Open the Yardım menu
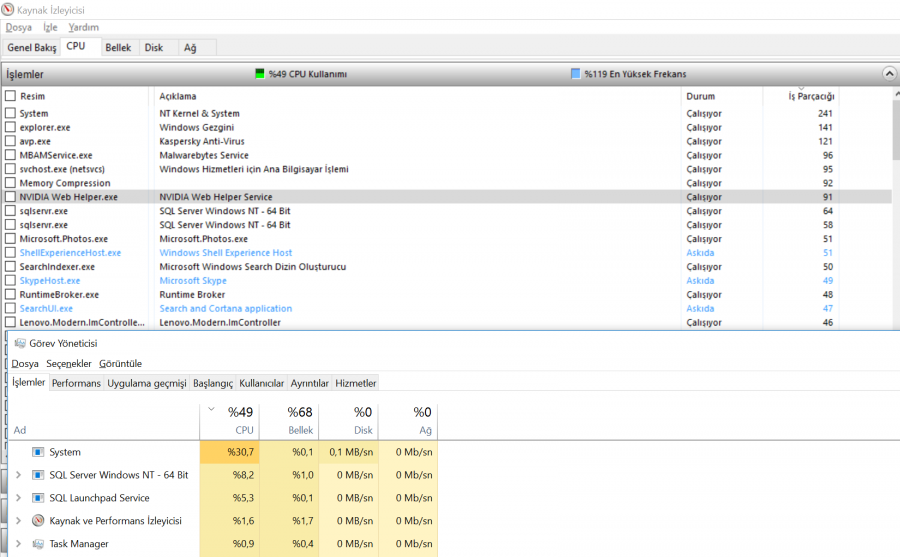Screen dimensions: 900x557 [83, 27]
